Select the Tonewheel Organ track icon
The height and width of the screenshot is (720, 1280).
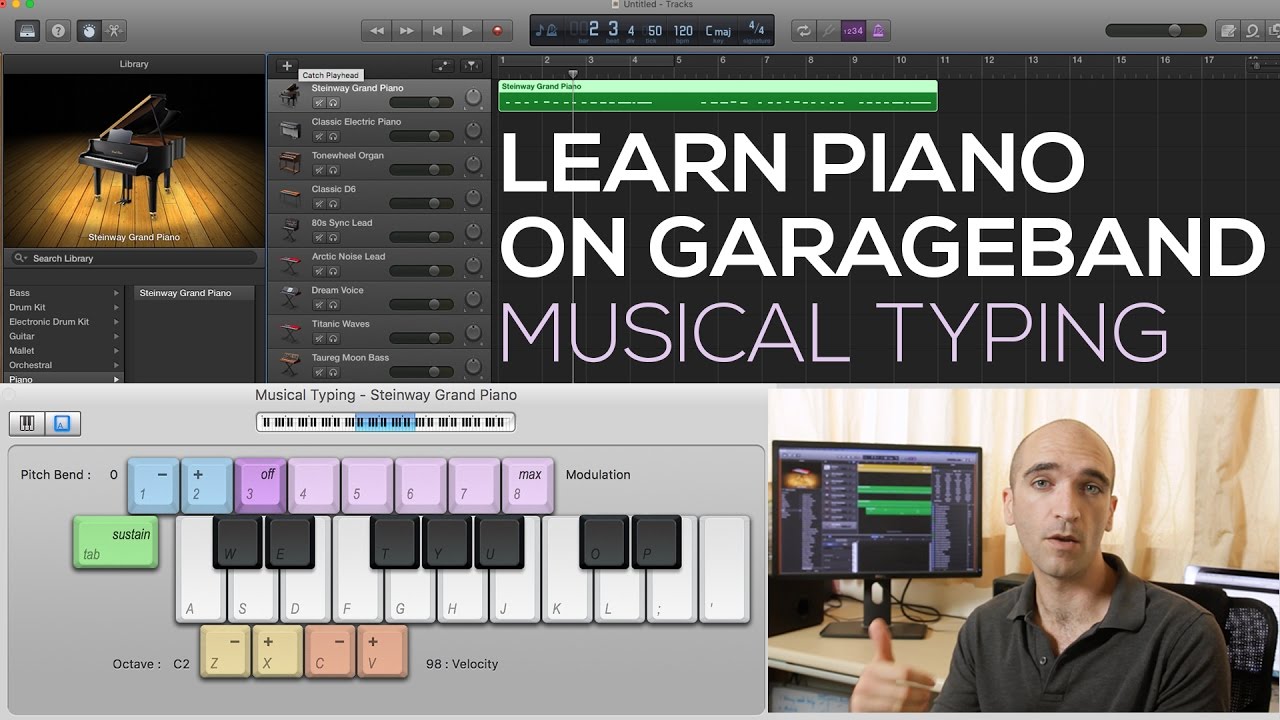click(x=290, y=163)
